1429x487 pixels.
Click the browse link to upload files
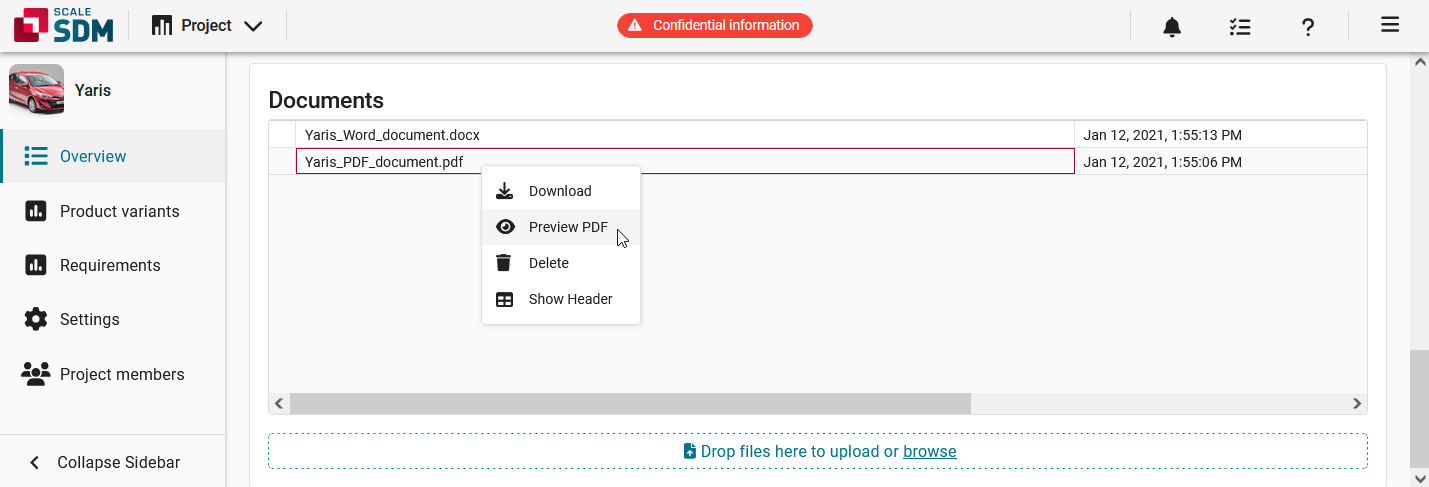pos(929,451)
